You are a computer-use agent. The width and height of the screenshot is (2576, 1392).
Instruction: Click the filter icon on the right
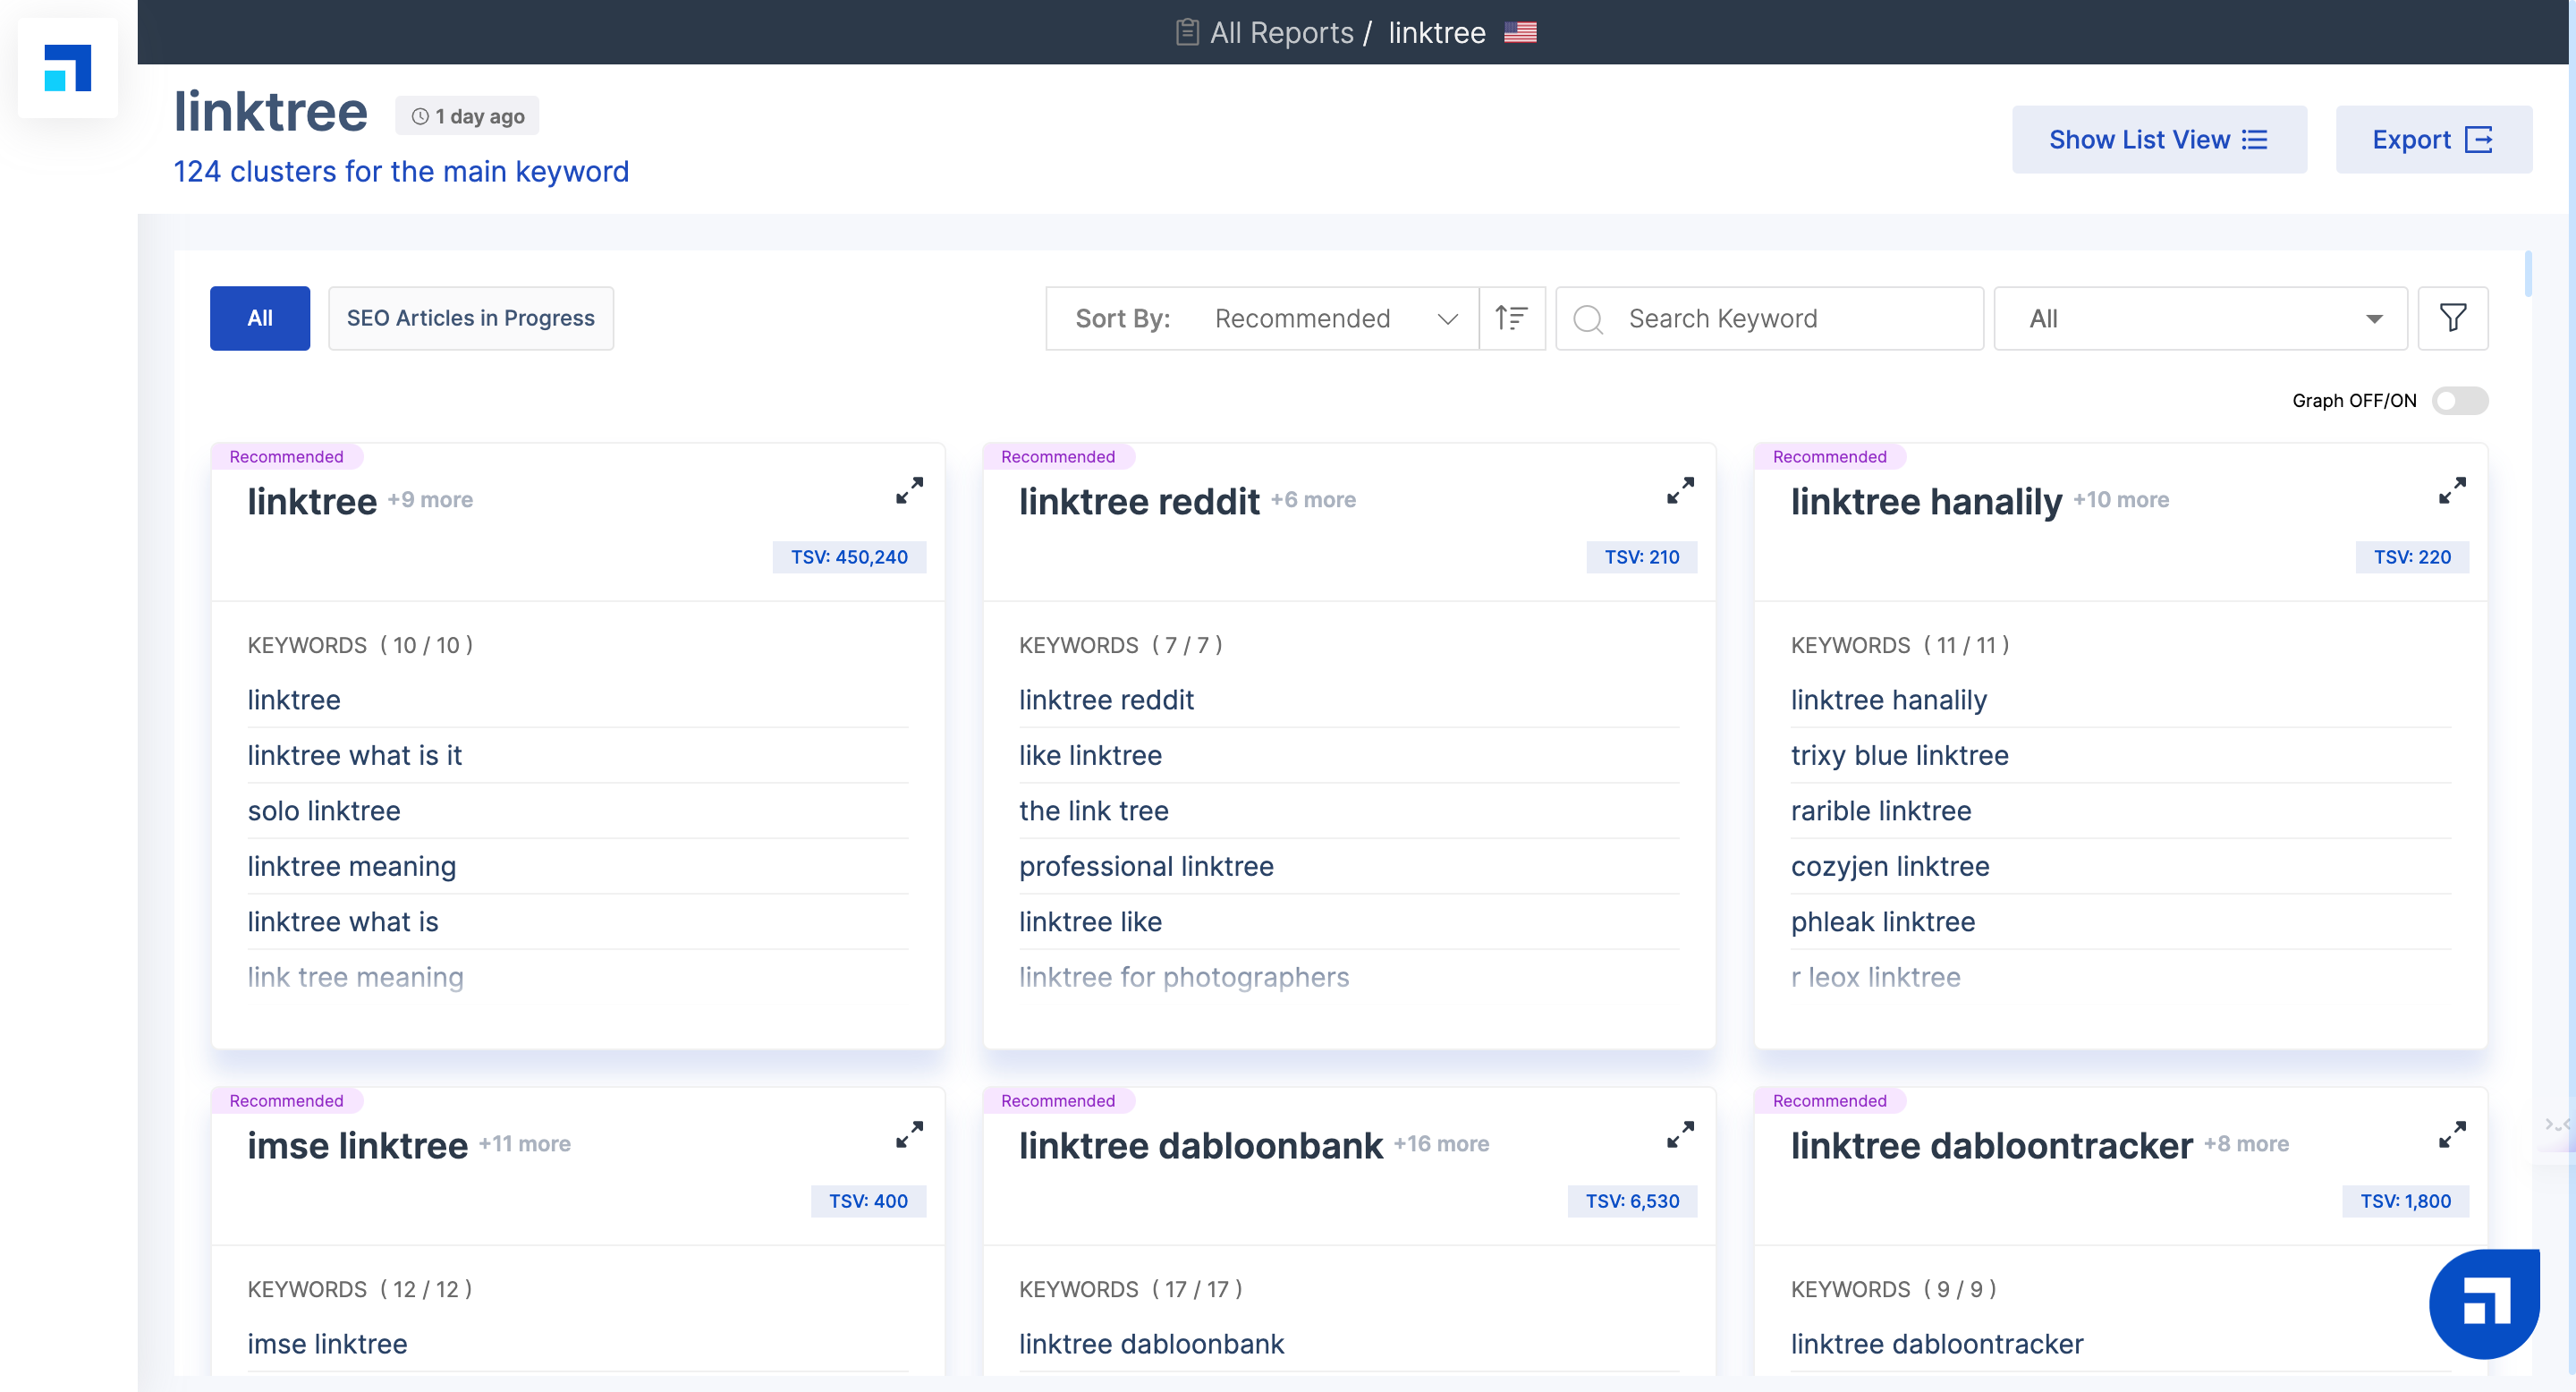click(x=2453, y=318)
